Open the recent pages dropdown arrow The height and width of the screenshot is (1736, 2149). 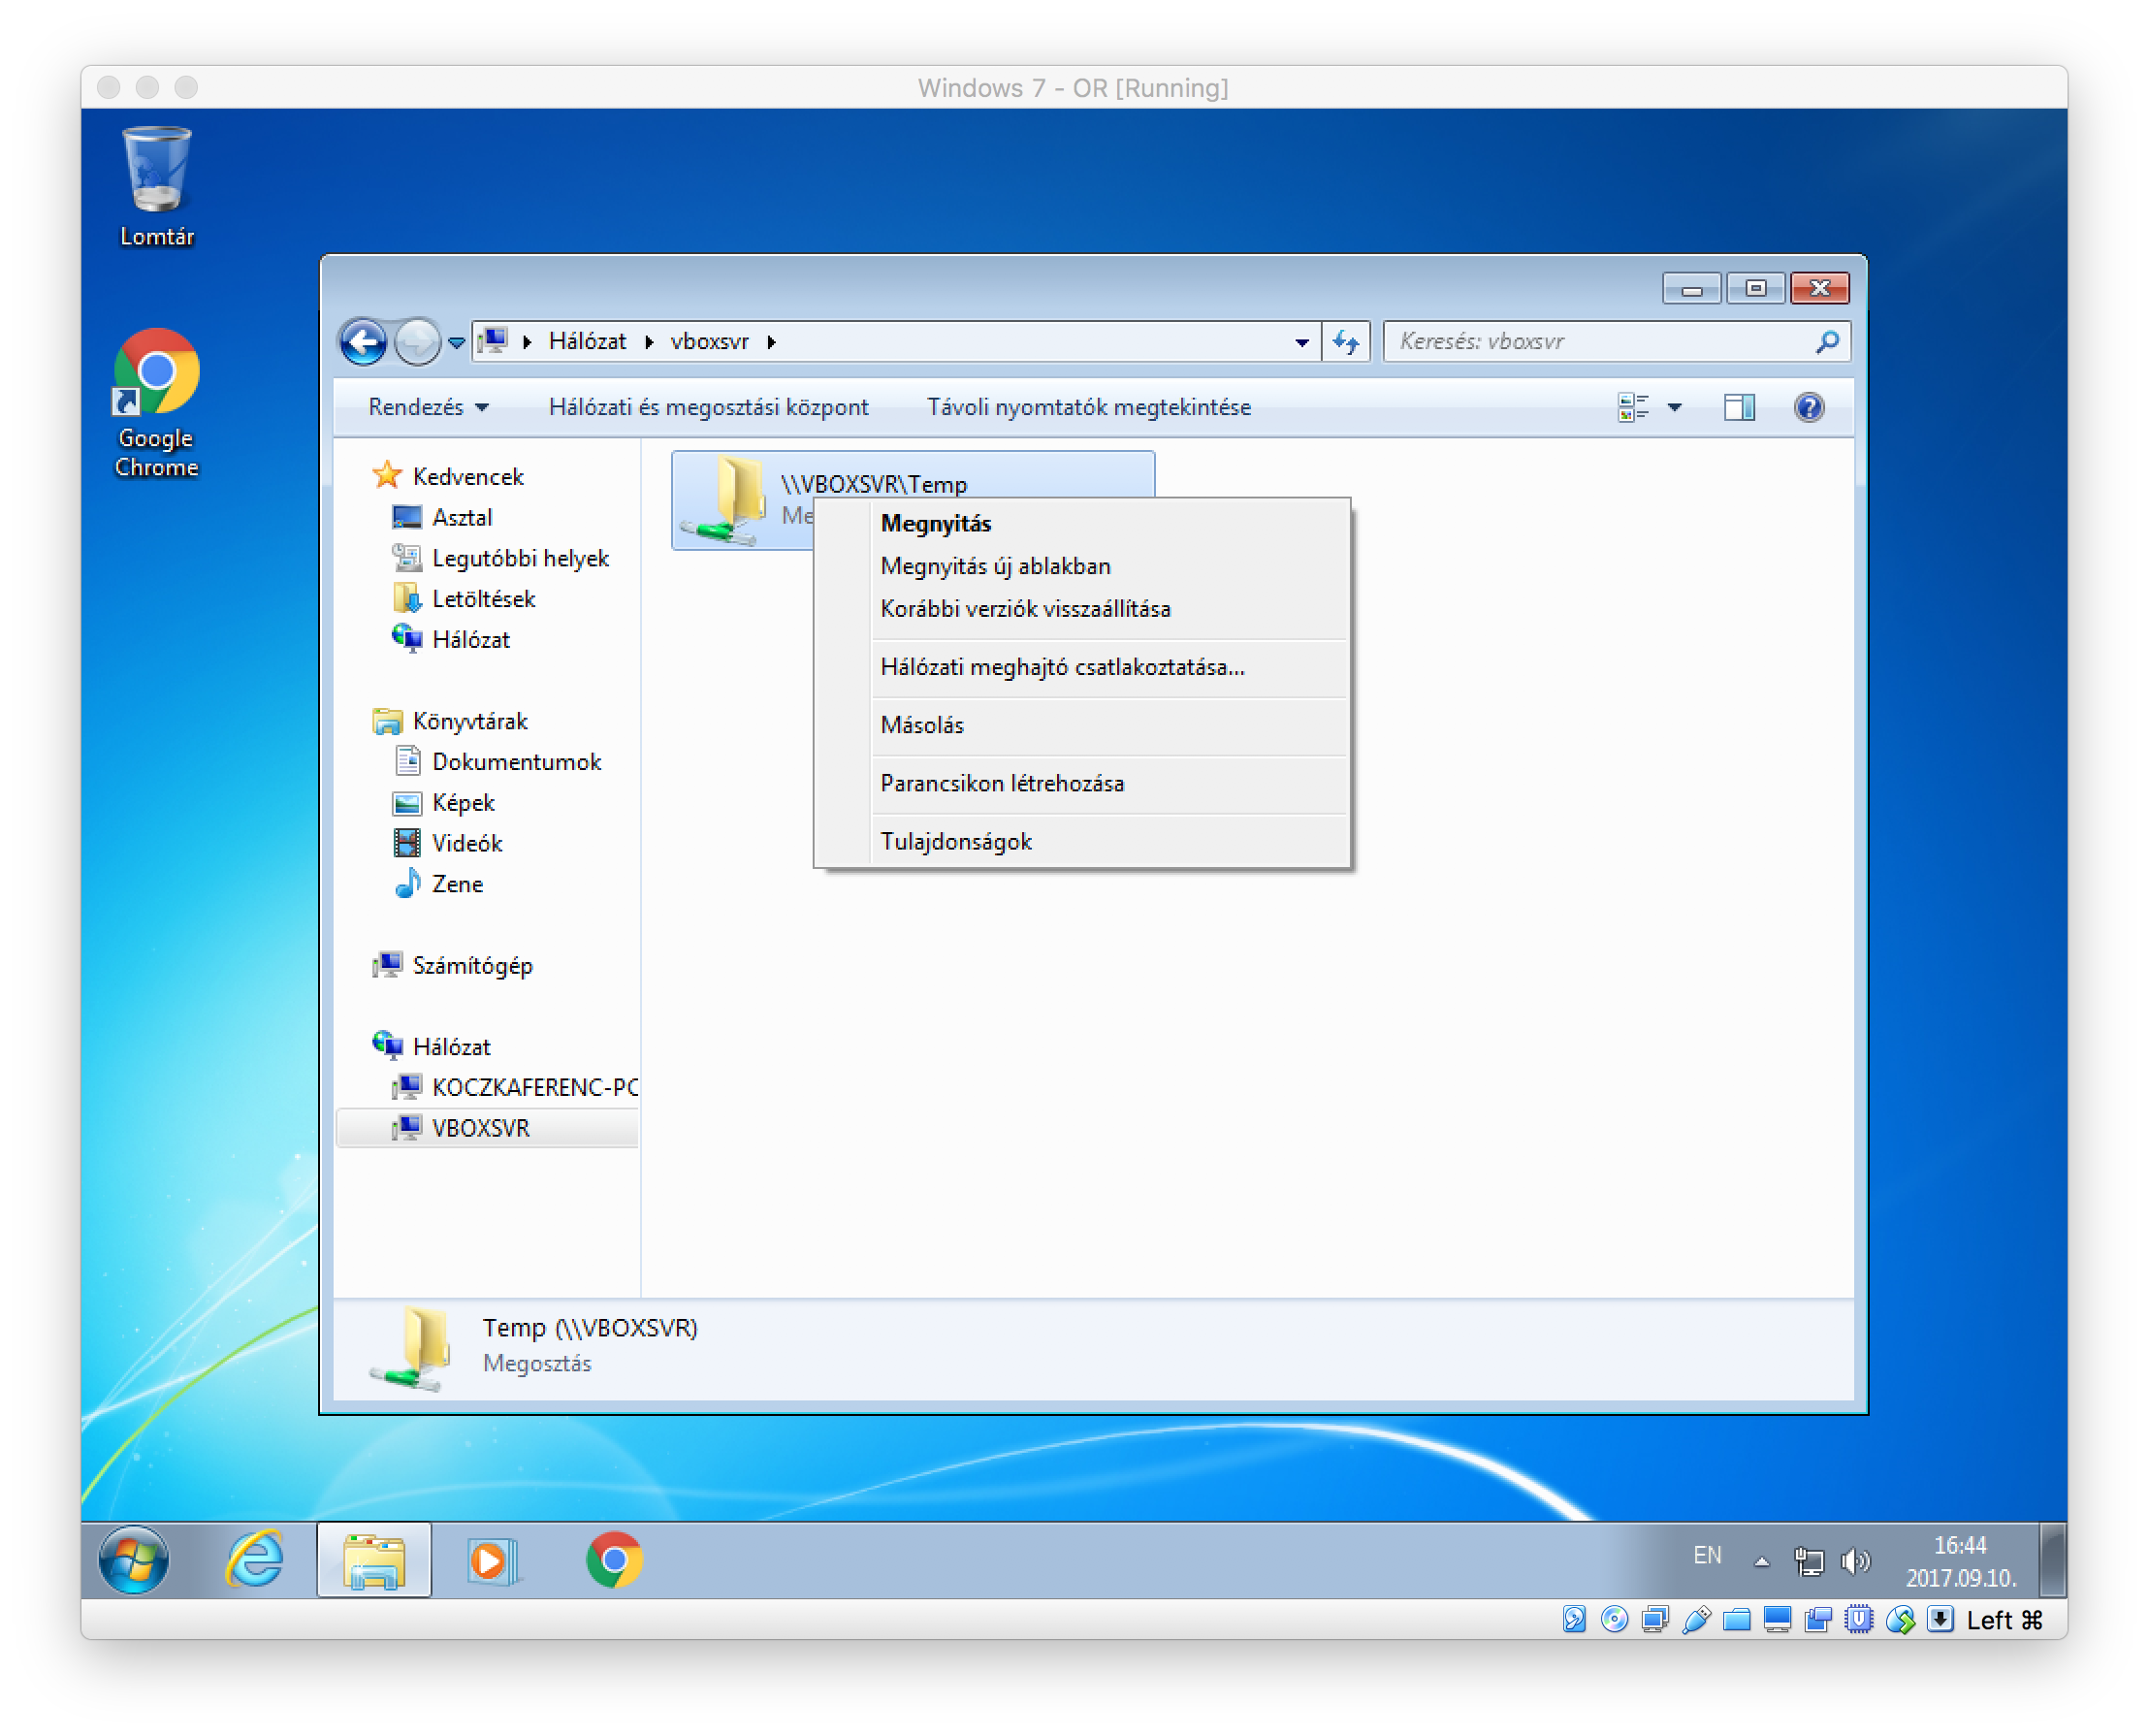click(457, 343)
